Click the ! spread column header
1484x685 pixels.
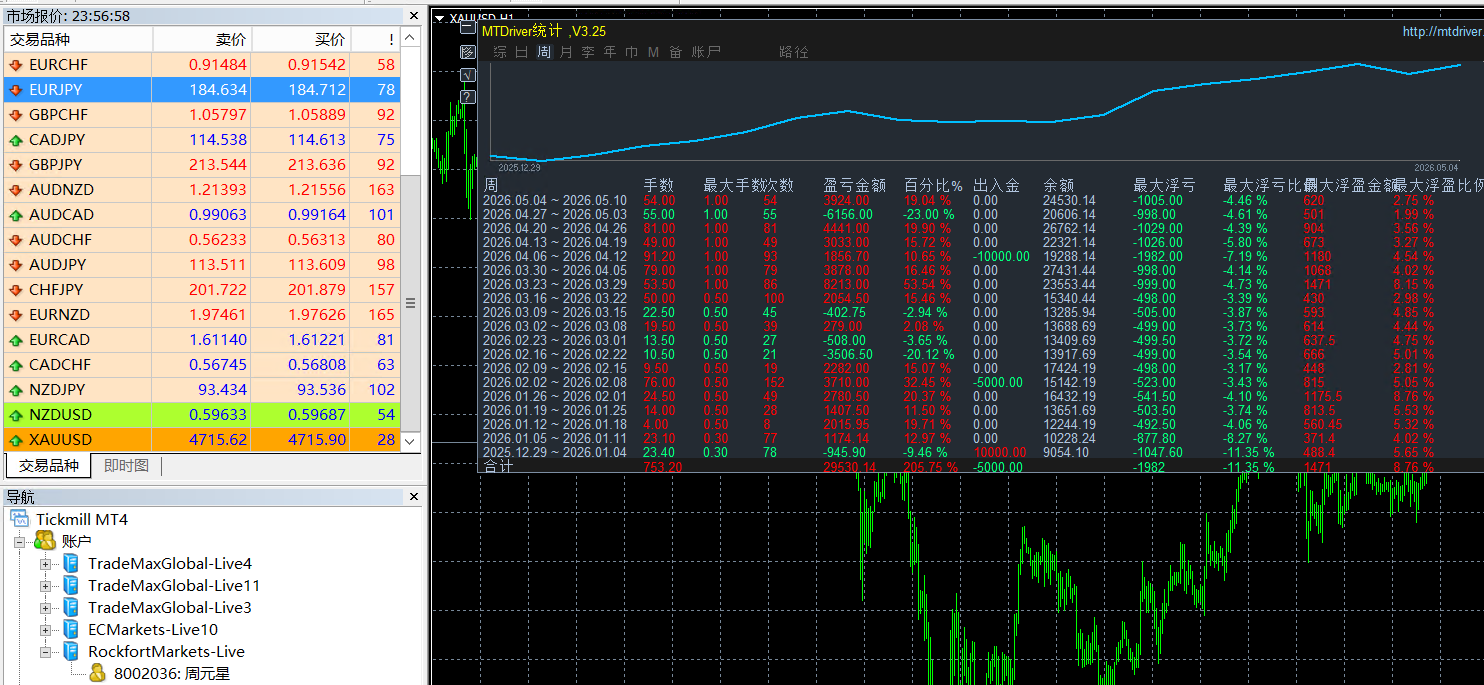375,39
